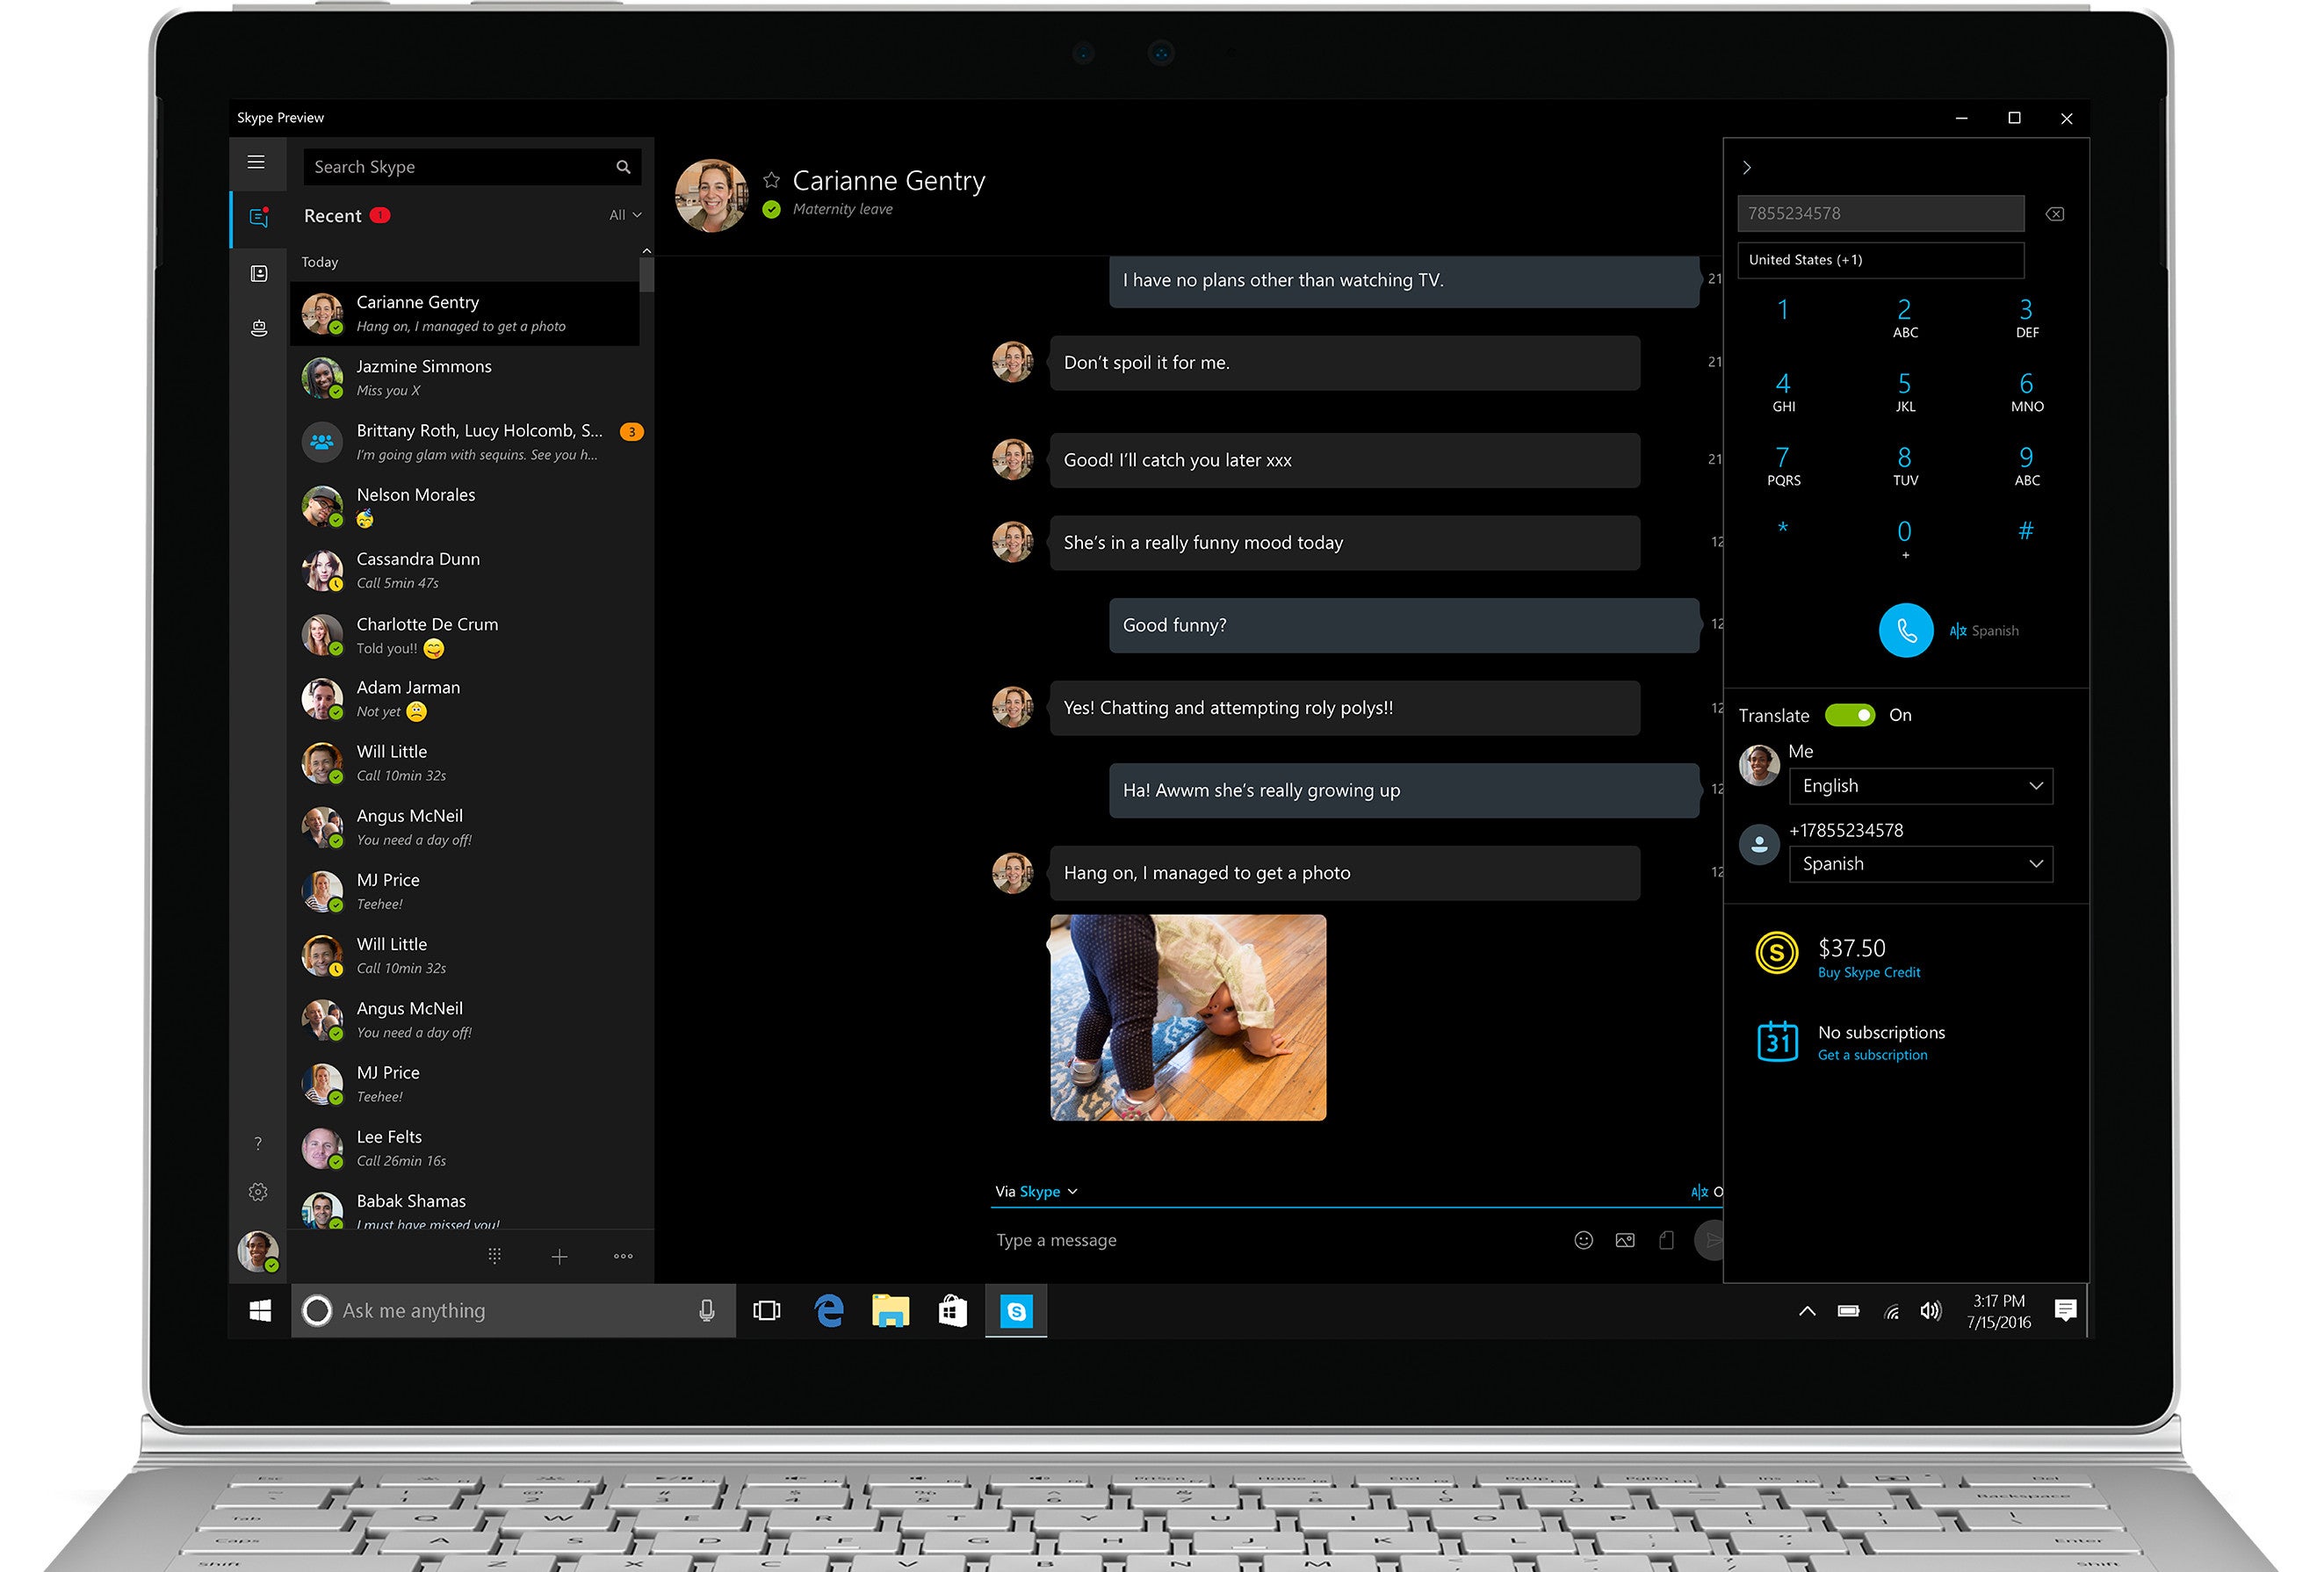Toggle the Translate on/off switch
The width and height of the screenshot is (2324, 1572).
[x=1854, y=714]
